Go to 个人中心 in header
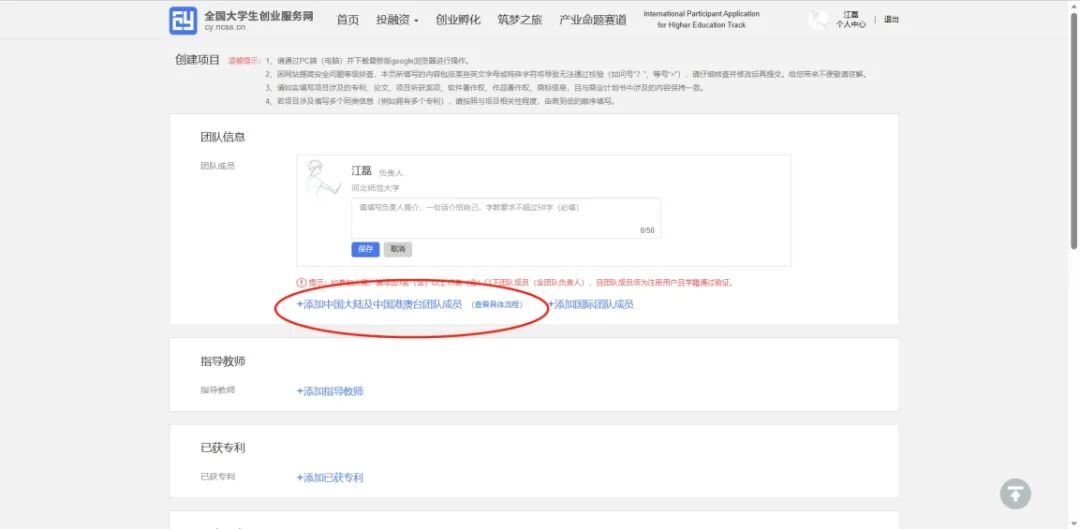Image resolution: width=1080 pixels, height=529 pixels. click(851, 24)
